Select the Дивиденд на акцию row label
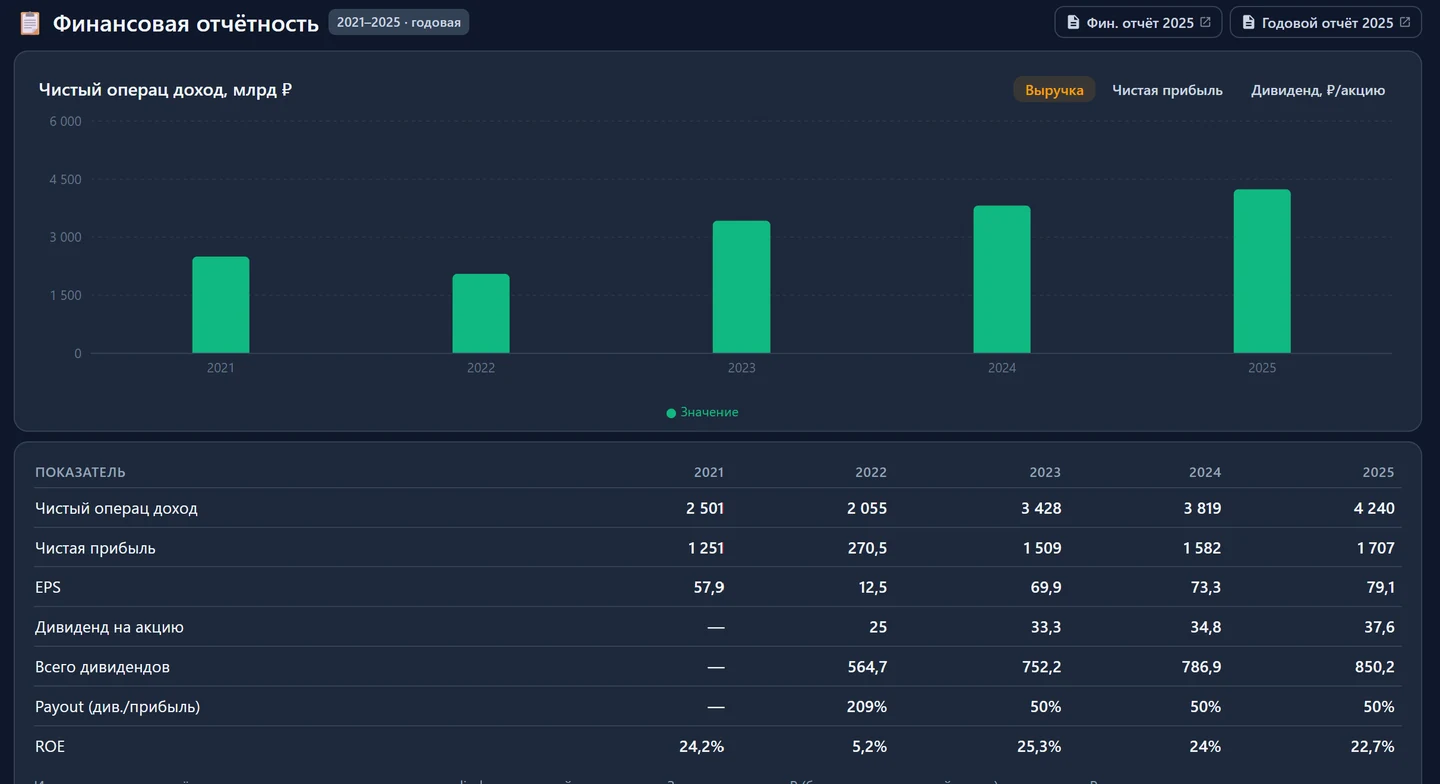 pyautogui.click(x=109, y=627)
